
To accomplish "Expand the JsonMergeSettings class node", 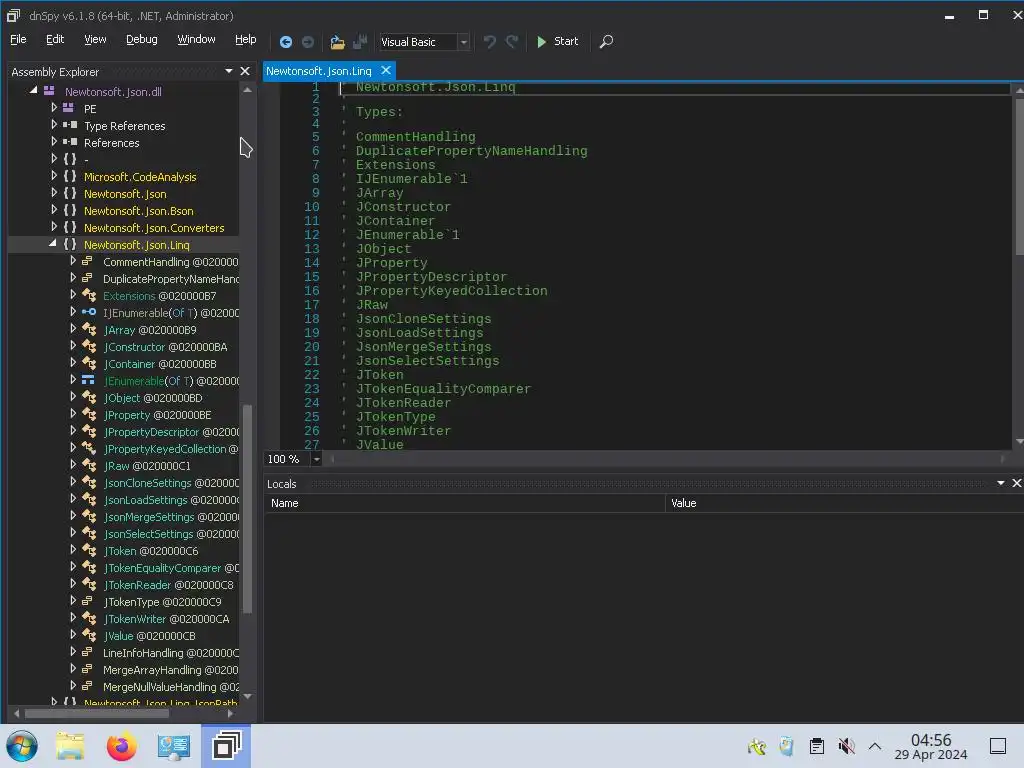I will pos(73,516).
